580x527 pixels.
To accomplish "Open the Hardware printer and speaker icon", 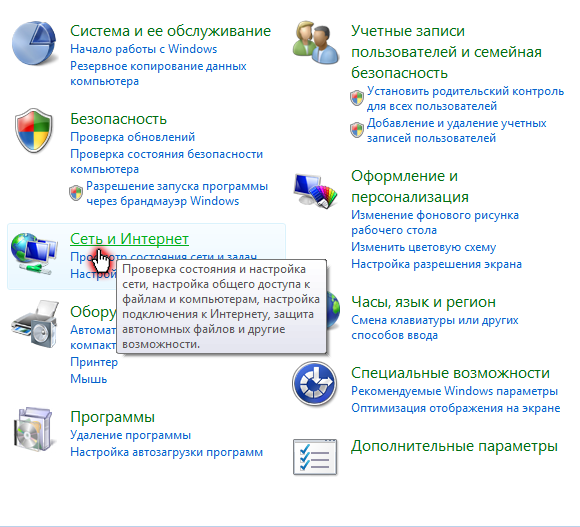I will pyautogui.click(x=34, y=324).
